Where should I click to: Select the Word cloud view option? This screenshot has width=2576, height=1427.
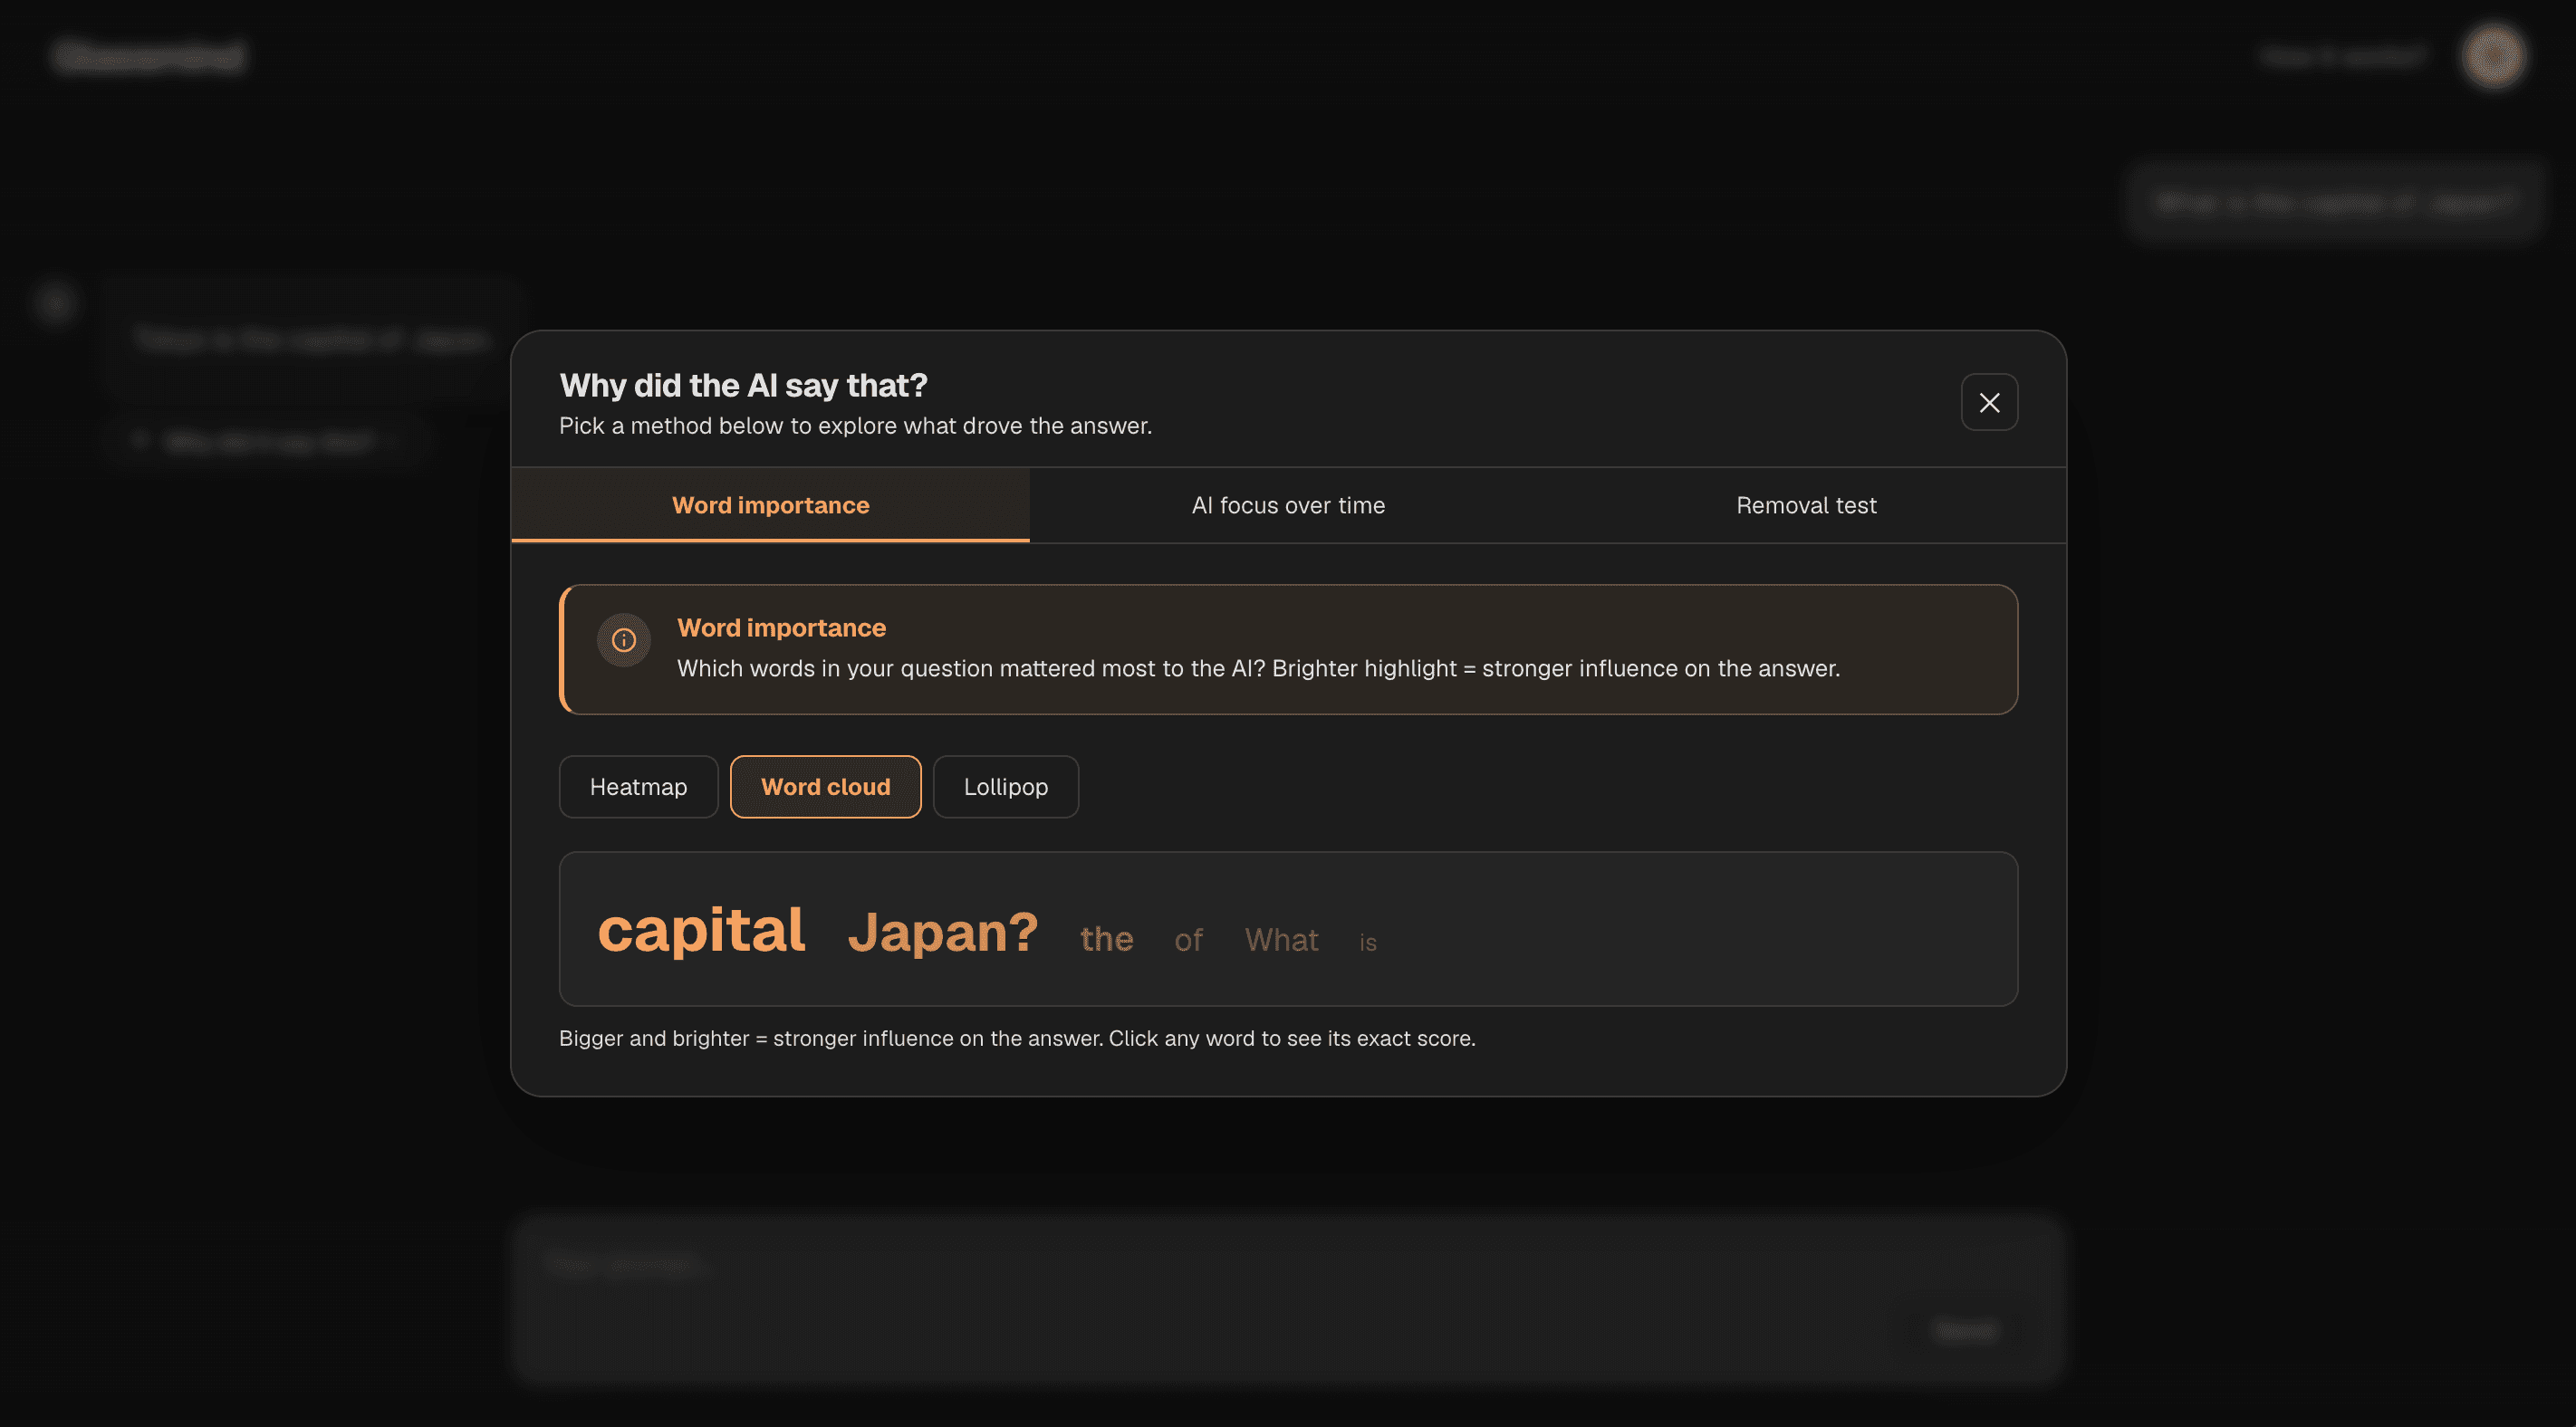(825, 787)
